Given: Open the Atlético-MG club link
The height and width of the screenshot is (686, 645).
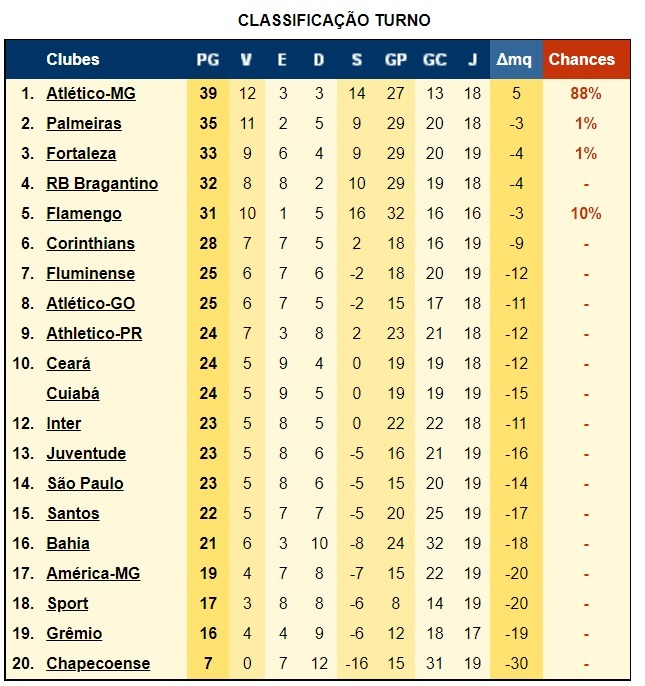Looking at the screenshot, I should coord(91,93).
